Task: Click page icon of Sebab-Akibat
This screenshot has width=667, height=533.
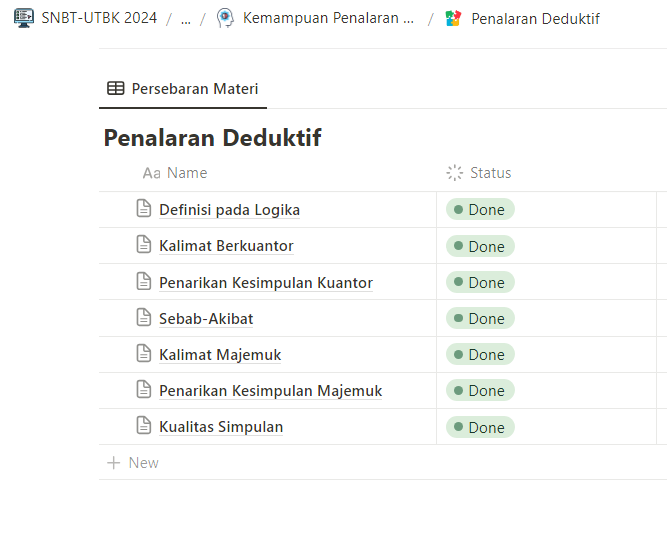Action: click(144, 317)
